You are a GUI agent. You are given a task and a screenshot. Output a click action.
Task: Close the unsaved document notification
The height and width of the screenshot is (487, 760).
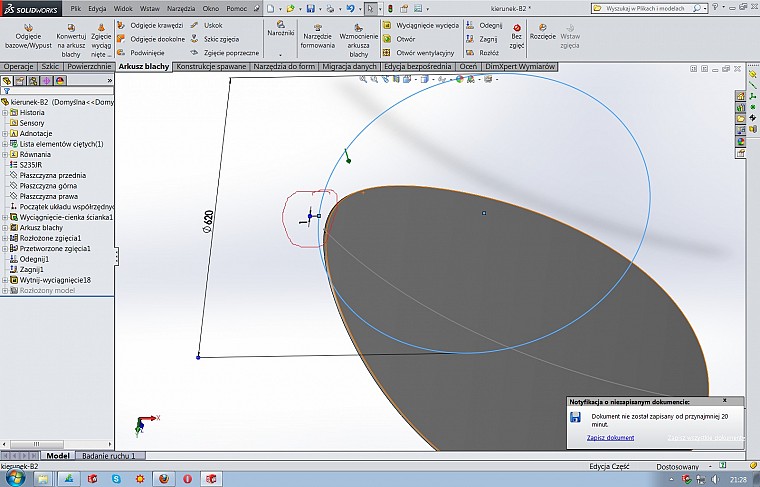point(725,400)
